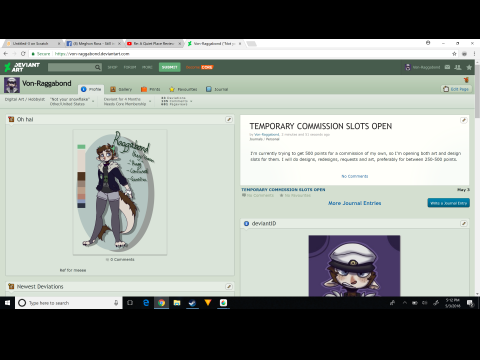Click the Edit Page button
The width and height of the screenshot is (480, 360).
pyautogui.click(x=456, y=89)
